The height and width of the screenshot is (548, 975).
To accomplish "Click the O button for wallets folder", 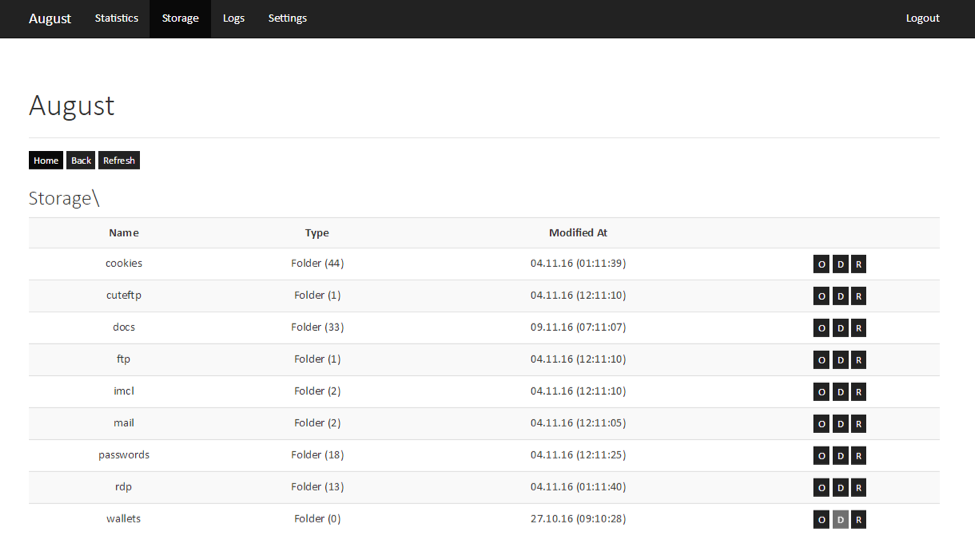I will 821,519.
